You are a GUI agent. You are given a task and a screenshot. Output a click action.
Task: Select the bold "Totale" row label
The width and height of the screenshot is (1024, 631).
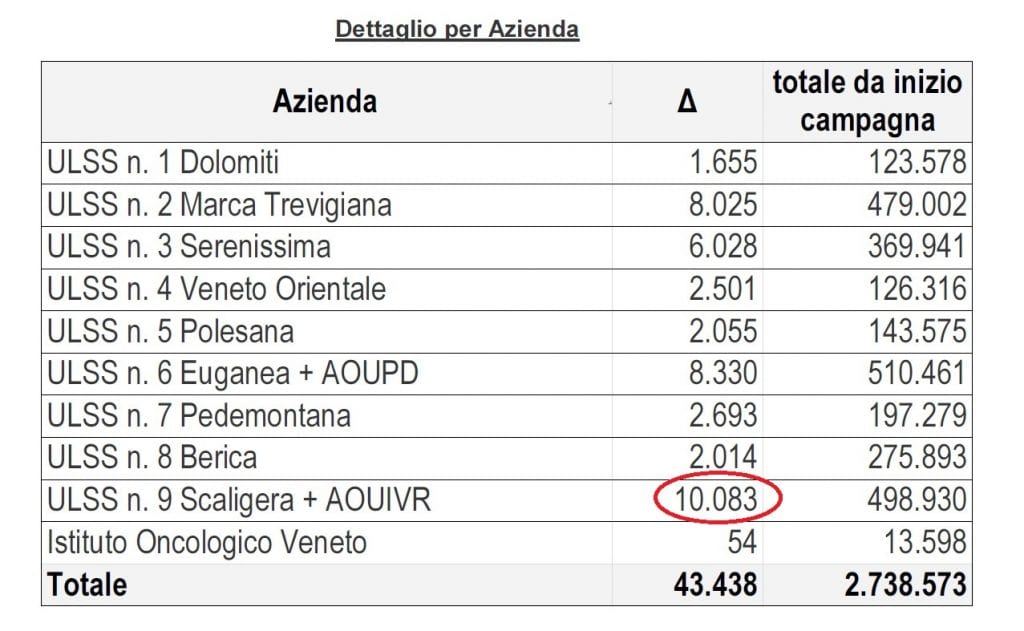[87, 585]
